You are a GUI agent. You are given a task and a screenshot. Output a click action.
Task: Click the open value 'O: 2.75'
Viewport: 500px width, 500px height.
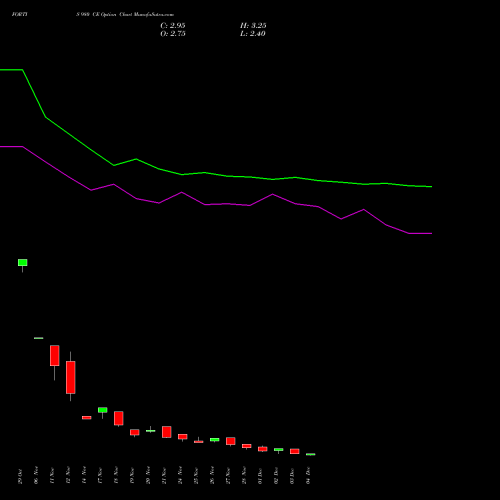pyautogui.click(x=173, y=34)
